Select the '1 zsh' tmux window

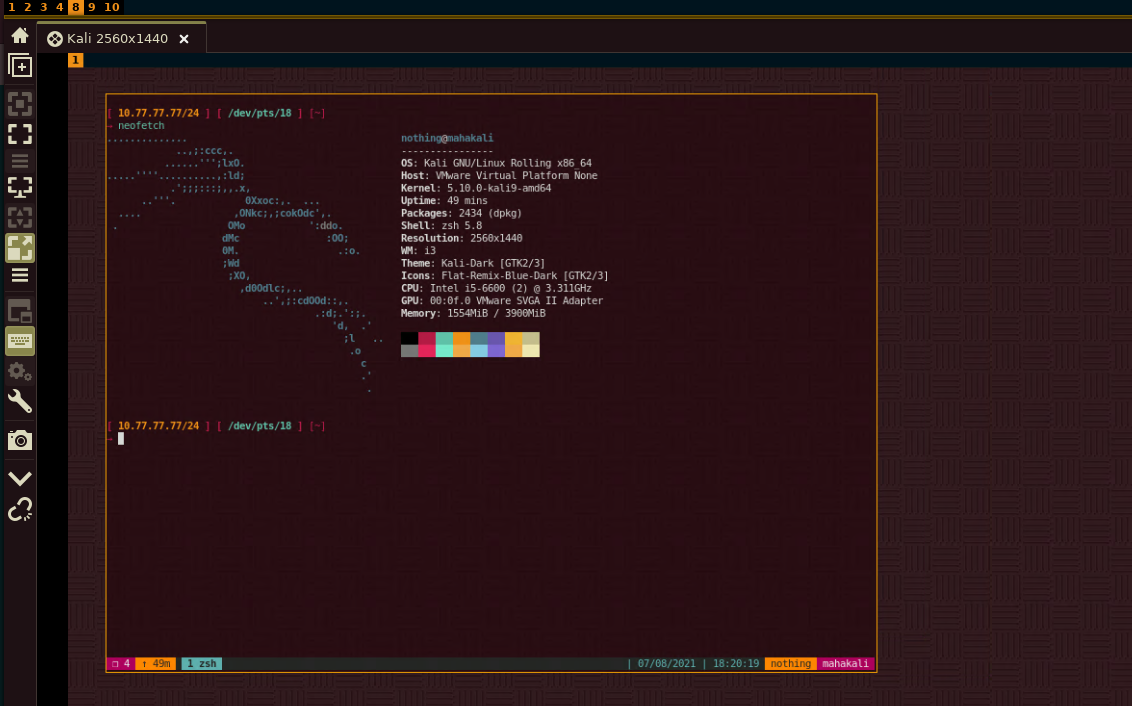[x=201, y=663]
